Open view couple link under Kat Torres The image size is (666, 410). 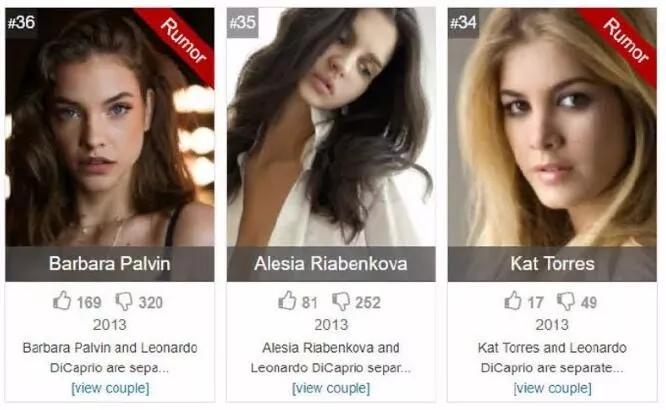(x=552, y=388)
